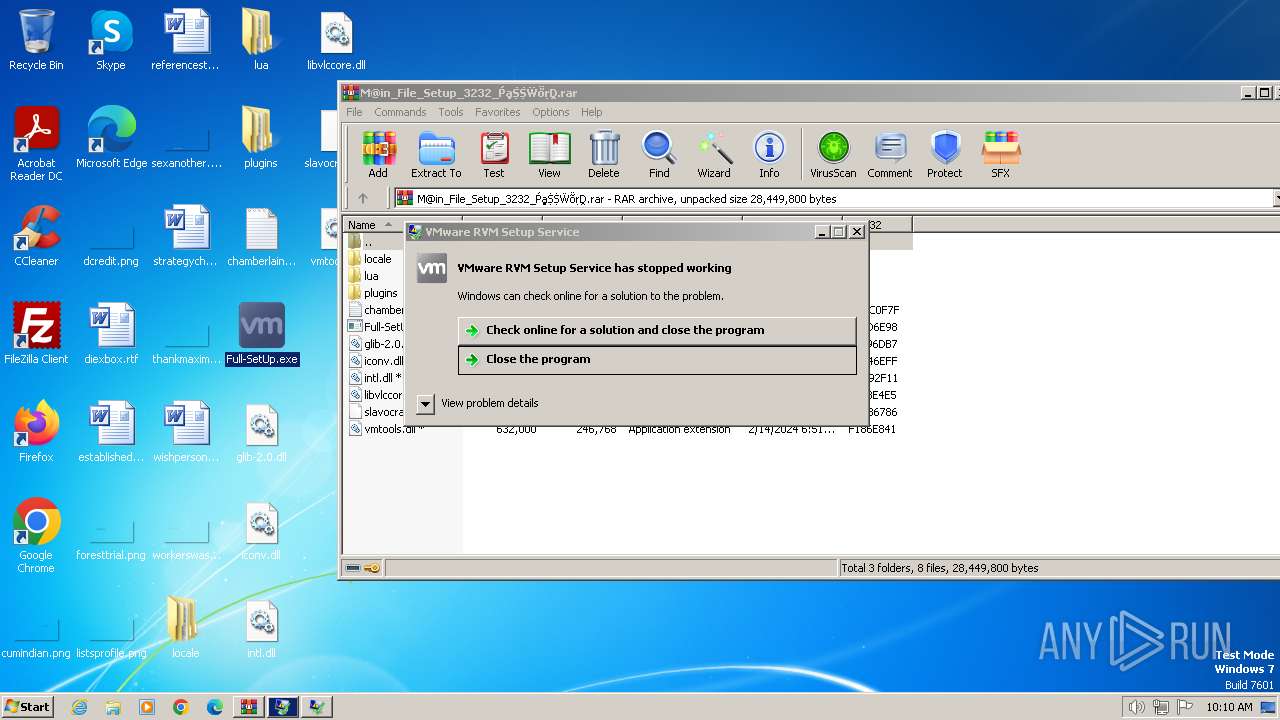Select Full-Setup entry in archive list
The width and height of the screenshot is (1280, 720).
pyautogui.click(x=376, y=327)
